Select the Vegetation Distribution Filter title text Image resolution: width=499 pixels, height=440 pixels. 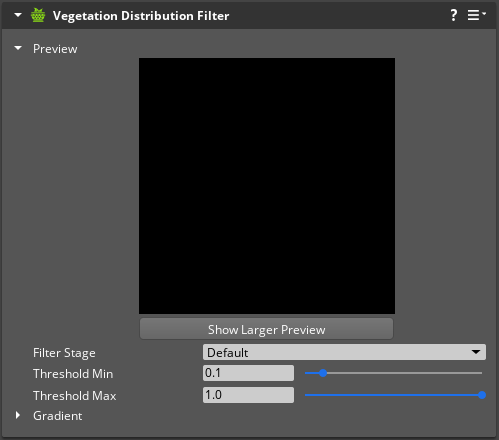coord(141,16)
